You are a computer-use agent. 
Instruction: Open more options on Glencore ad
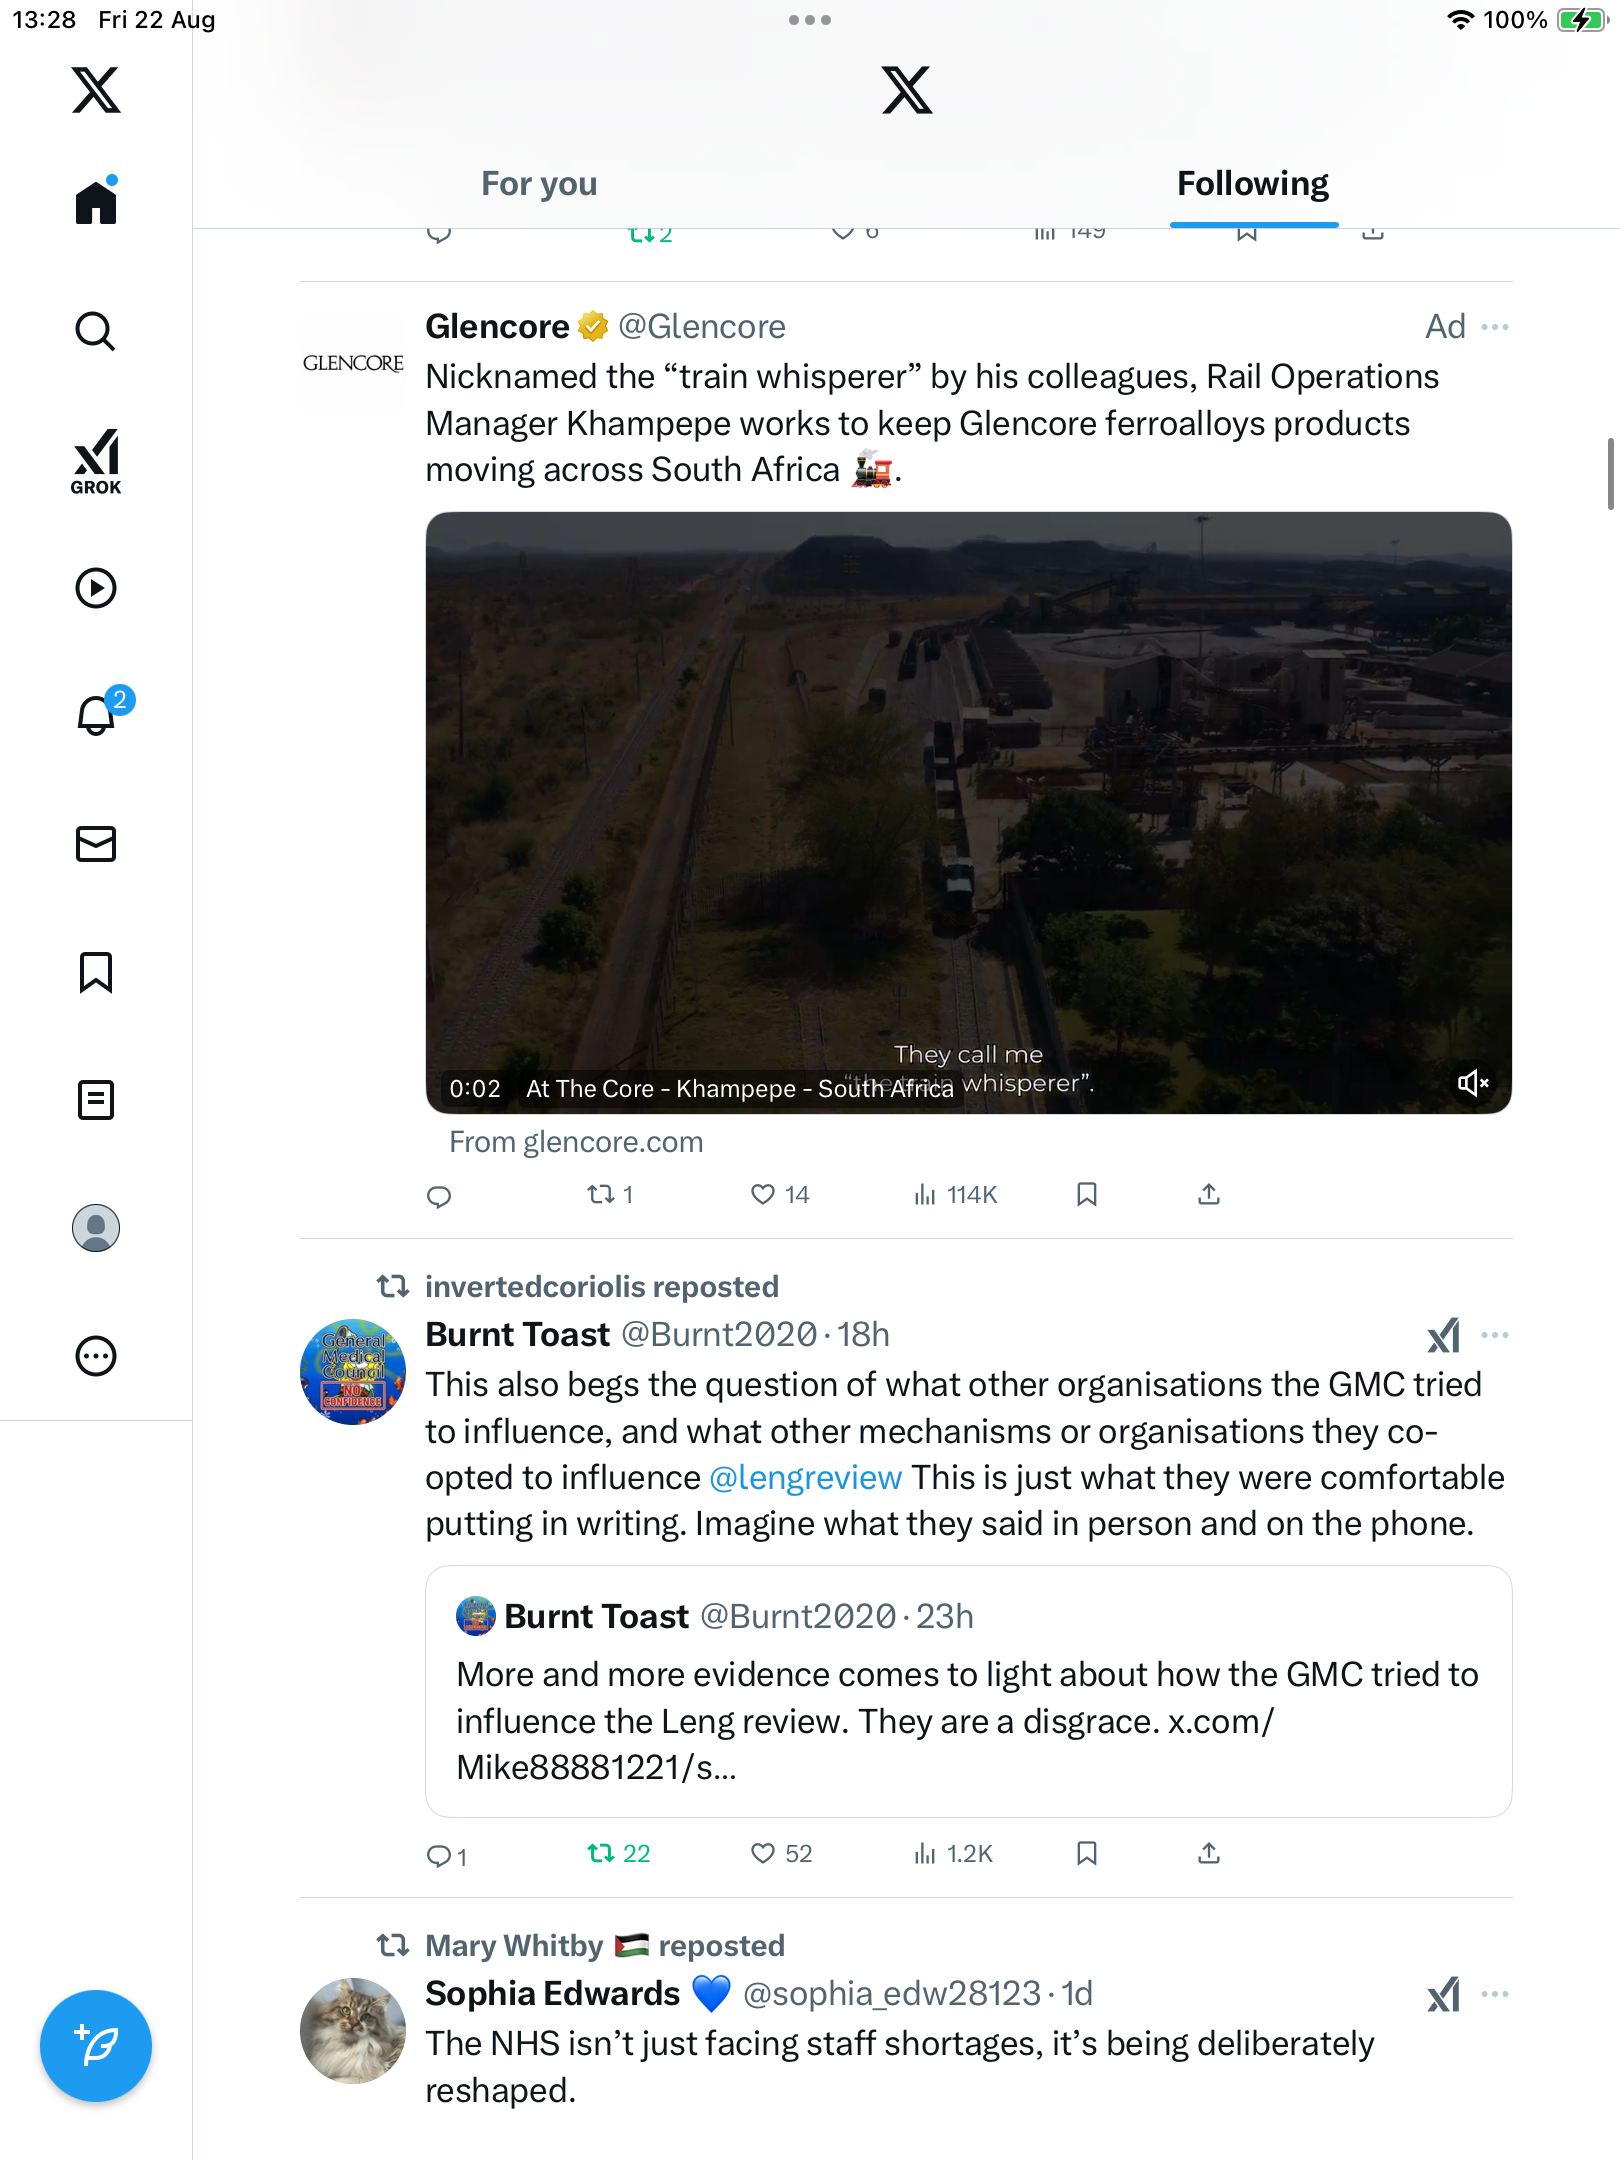[1495, 327]
